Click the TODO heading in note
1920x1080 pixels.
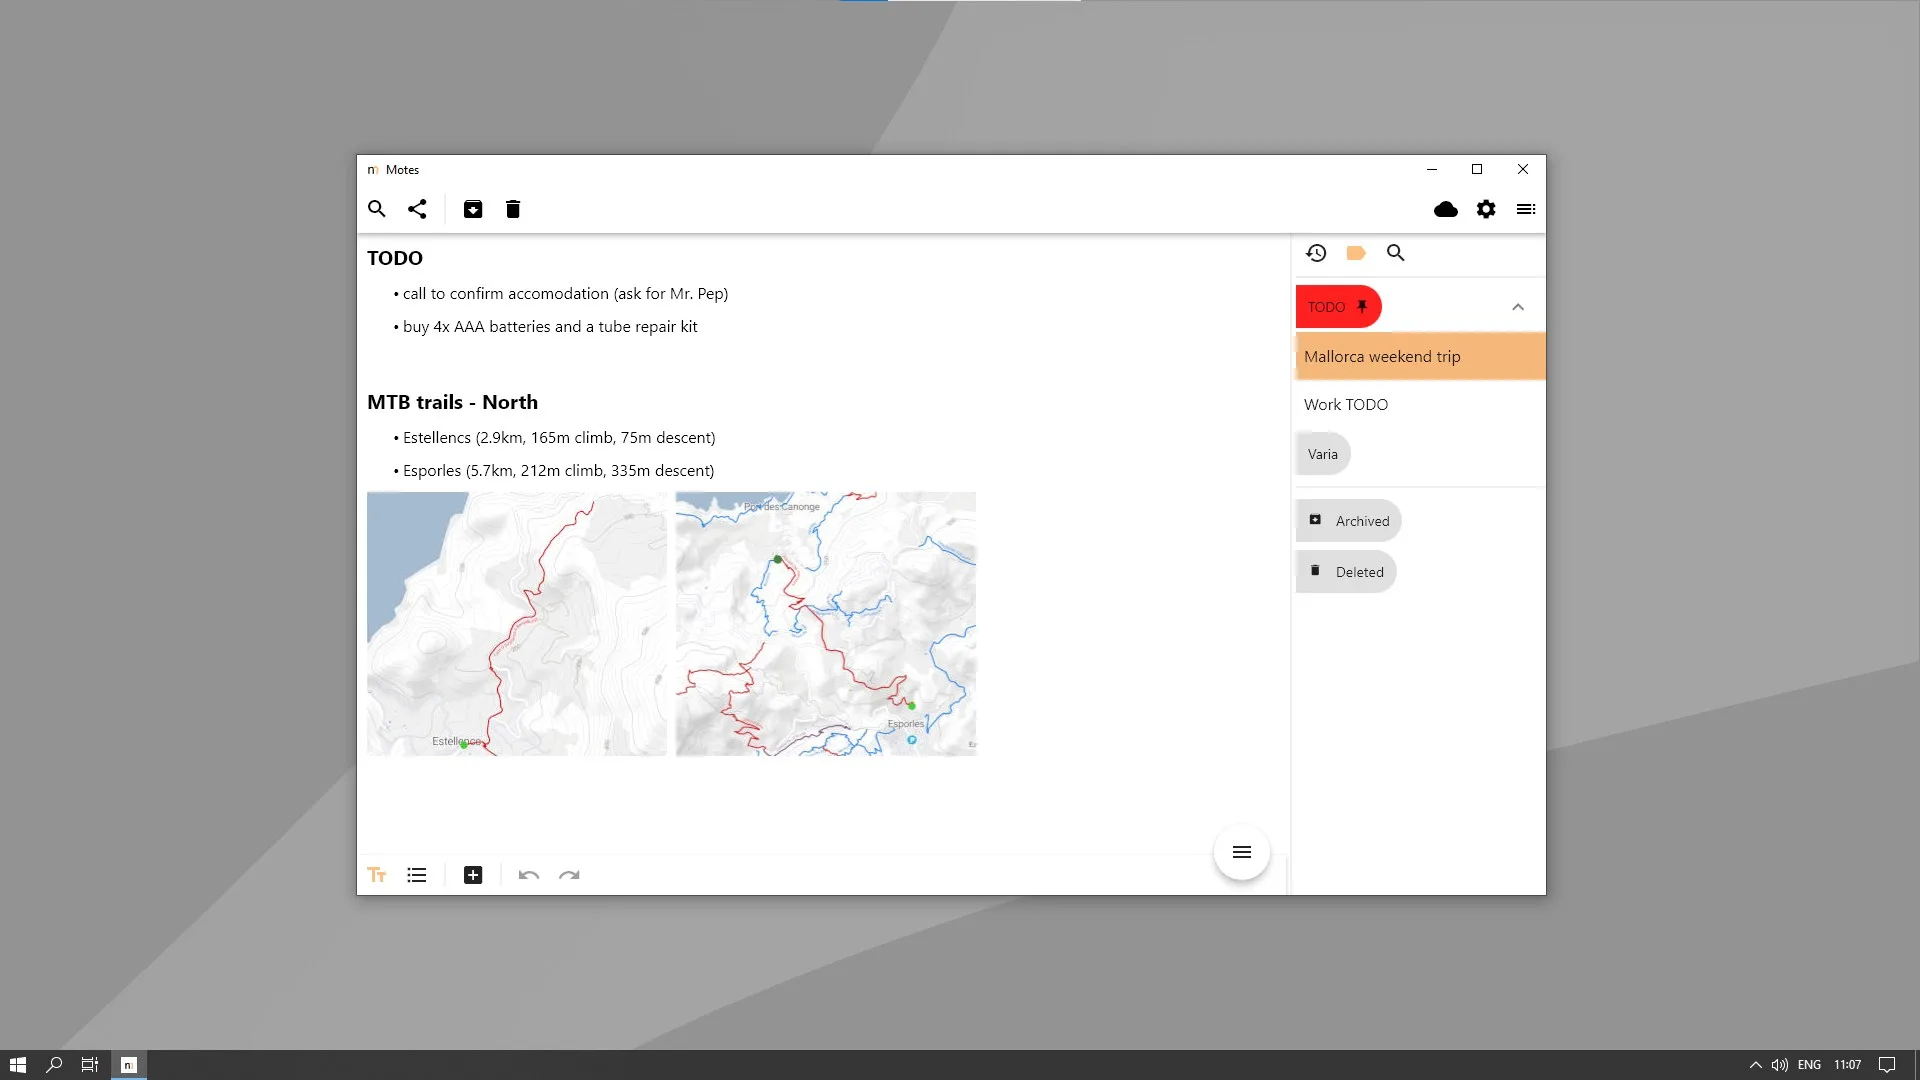click(395, 258)
